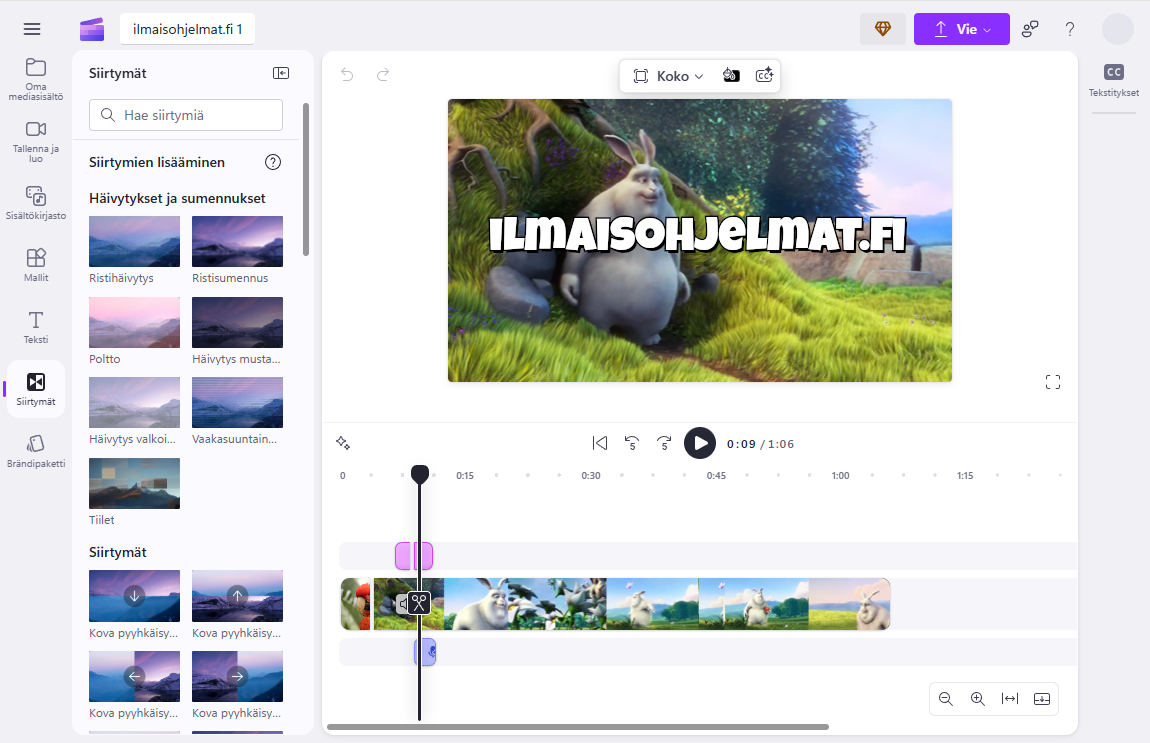Collapse the timeline panel
Screen dimensions: 1150x743
coord(1041,699)
